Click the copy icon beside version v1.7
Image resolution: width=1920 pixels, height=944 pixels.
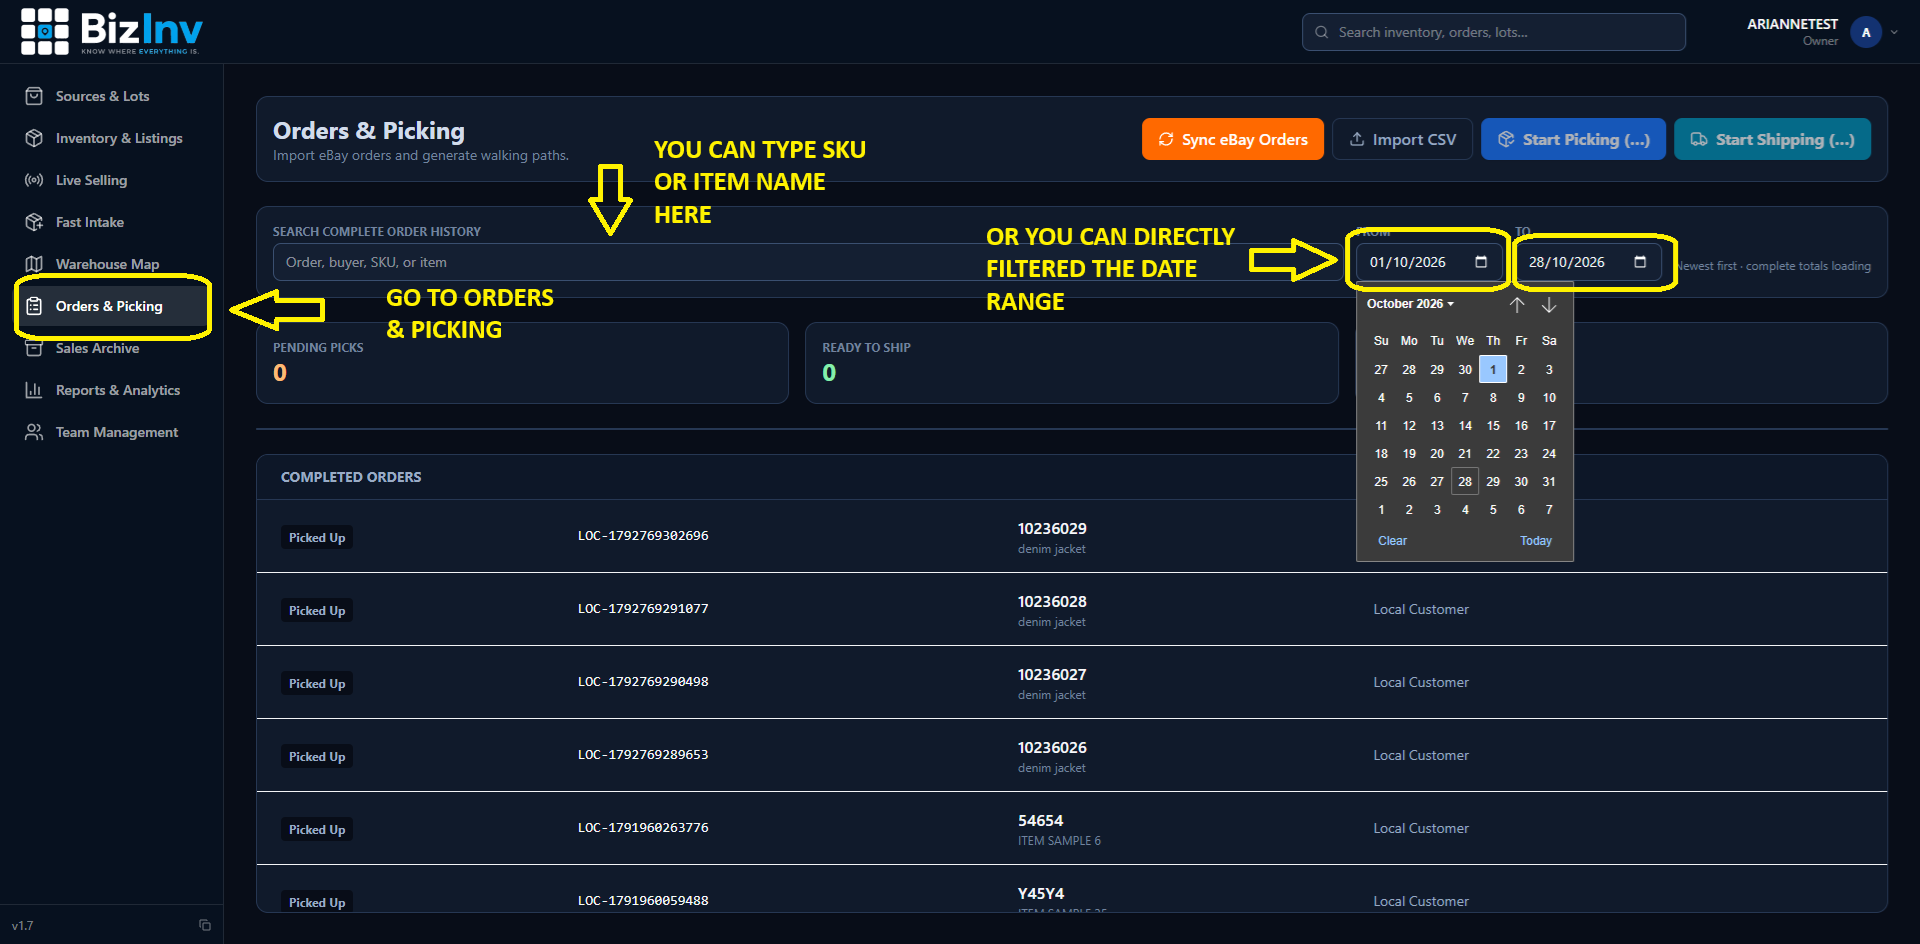(205, 925)
